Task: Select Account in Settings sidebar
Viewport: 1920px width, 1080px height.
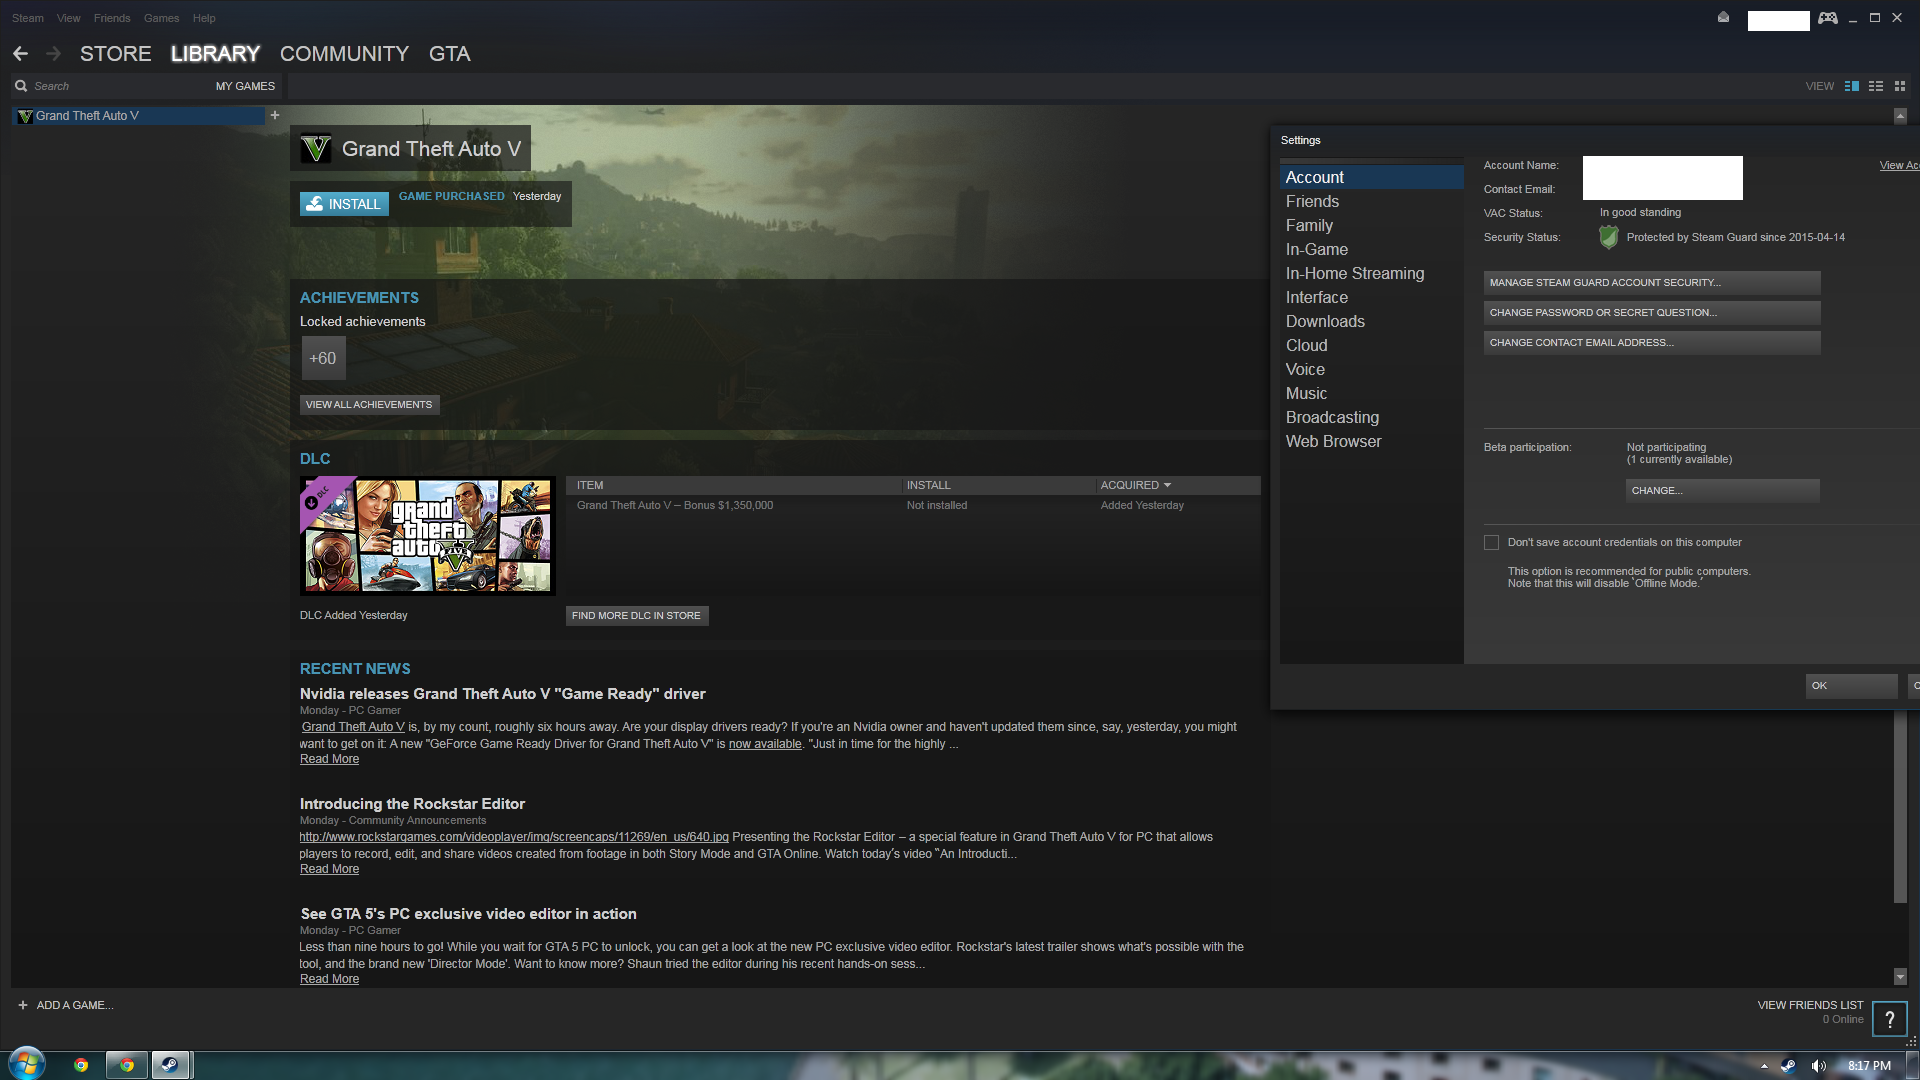Action: tap(1372, 177)
